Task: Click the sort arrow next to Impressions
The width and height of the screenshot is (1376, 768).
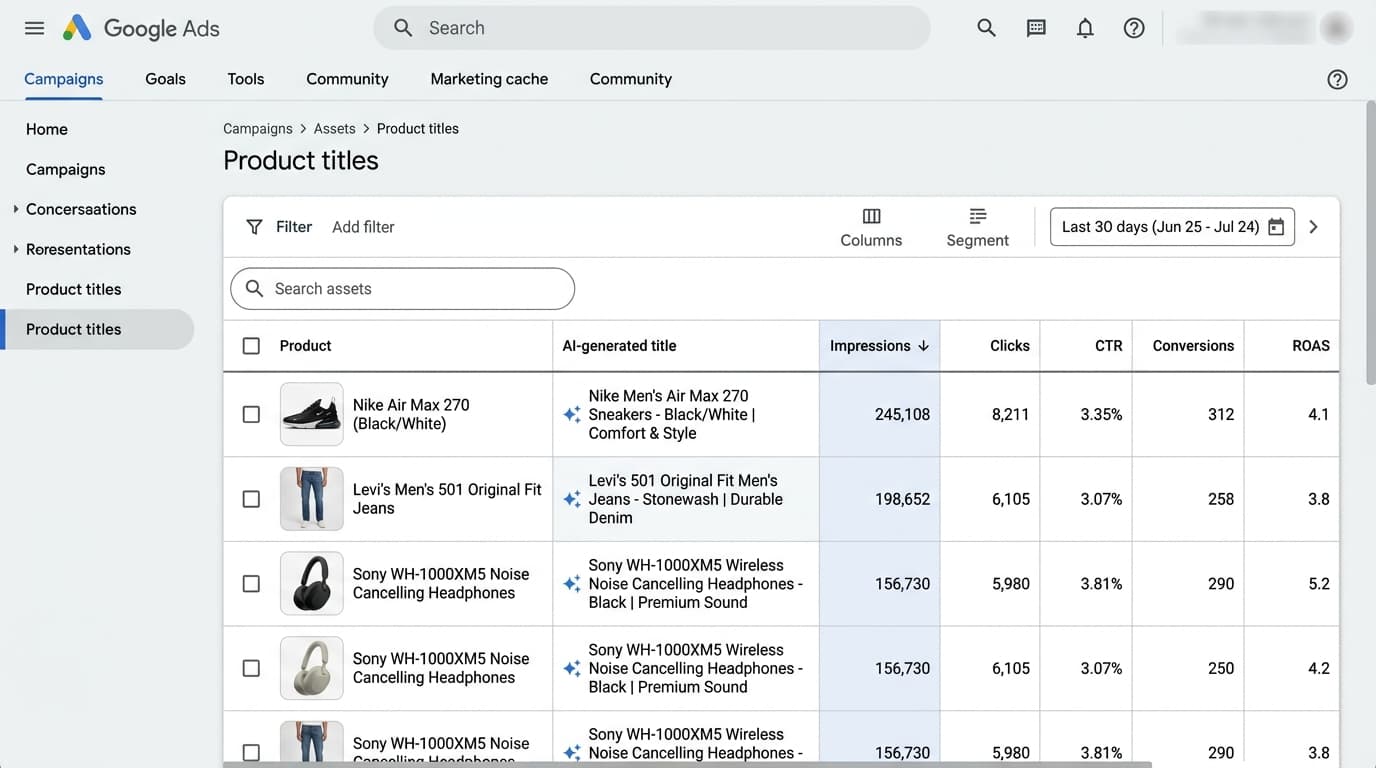Action: coord(923,346)
